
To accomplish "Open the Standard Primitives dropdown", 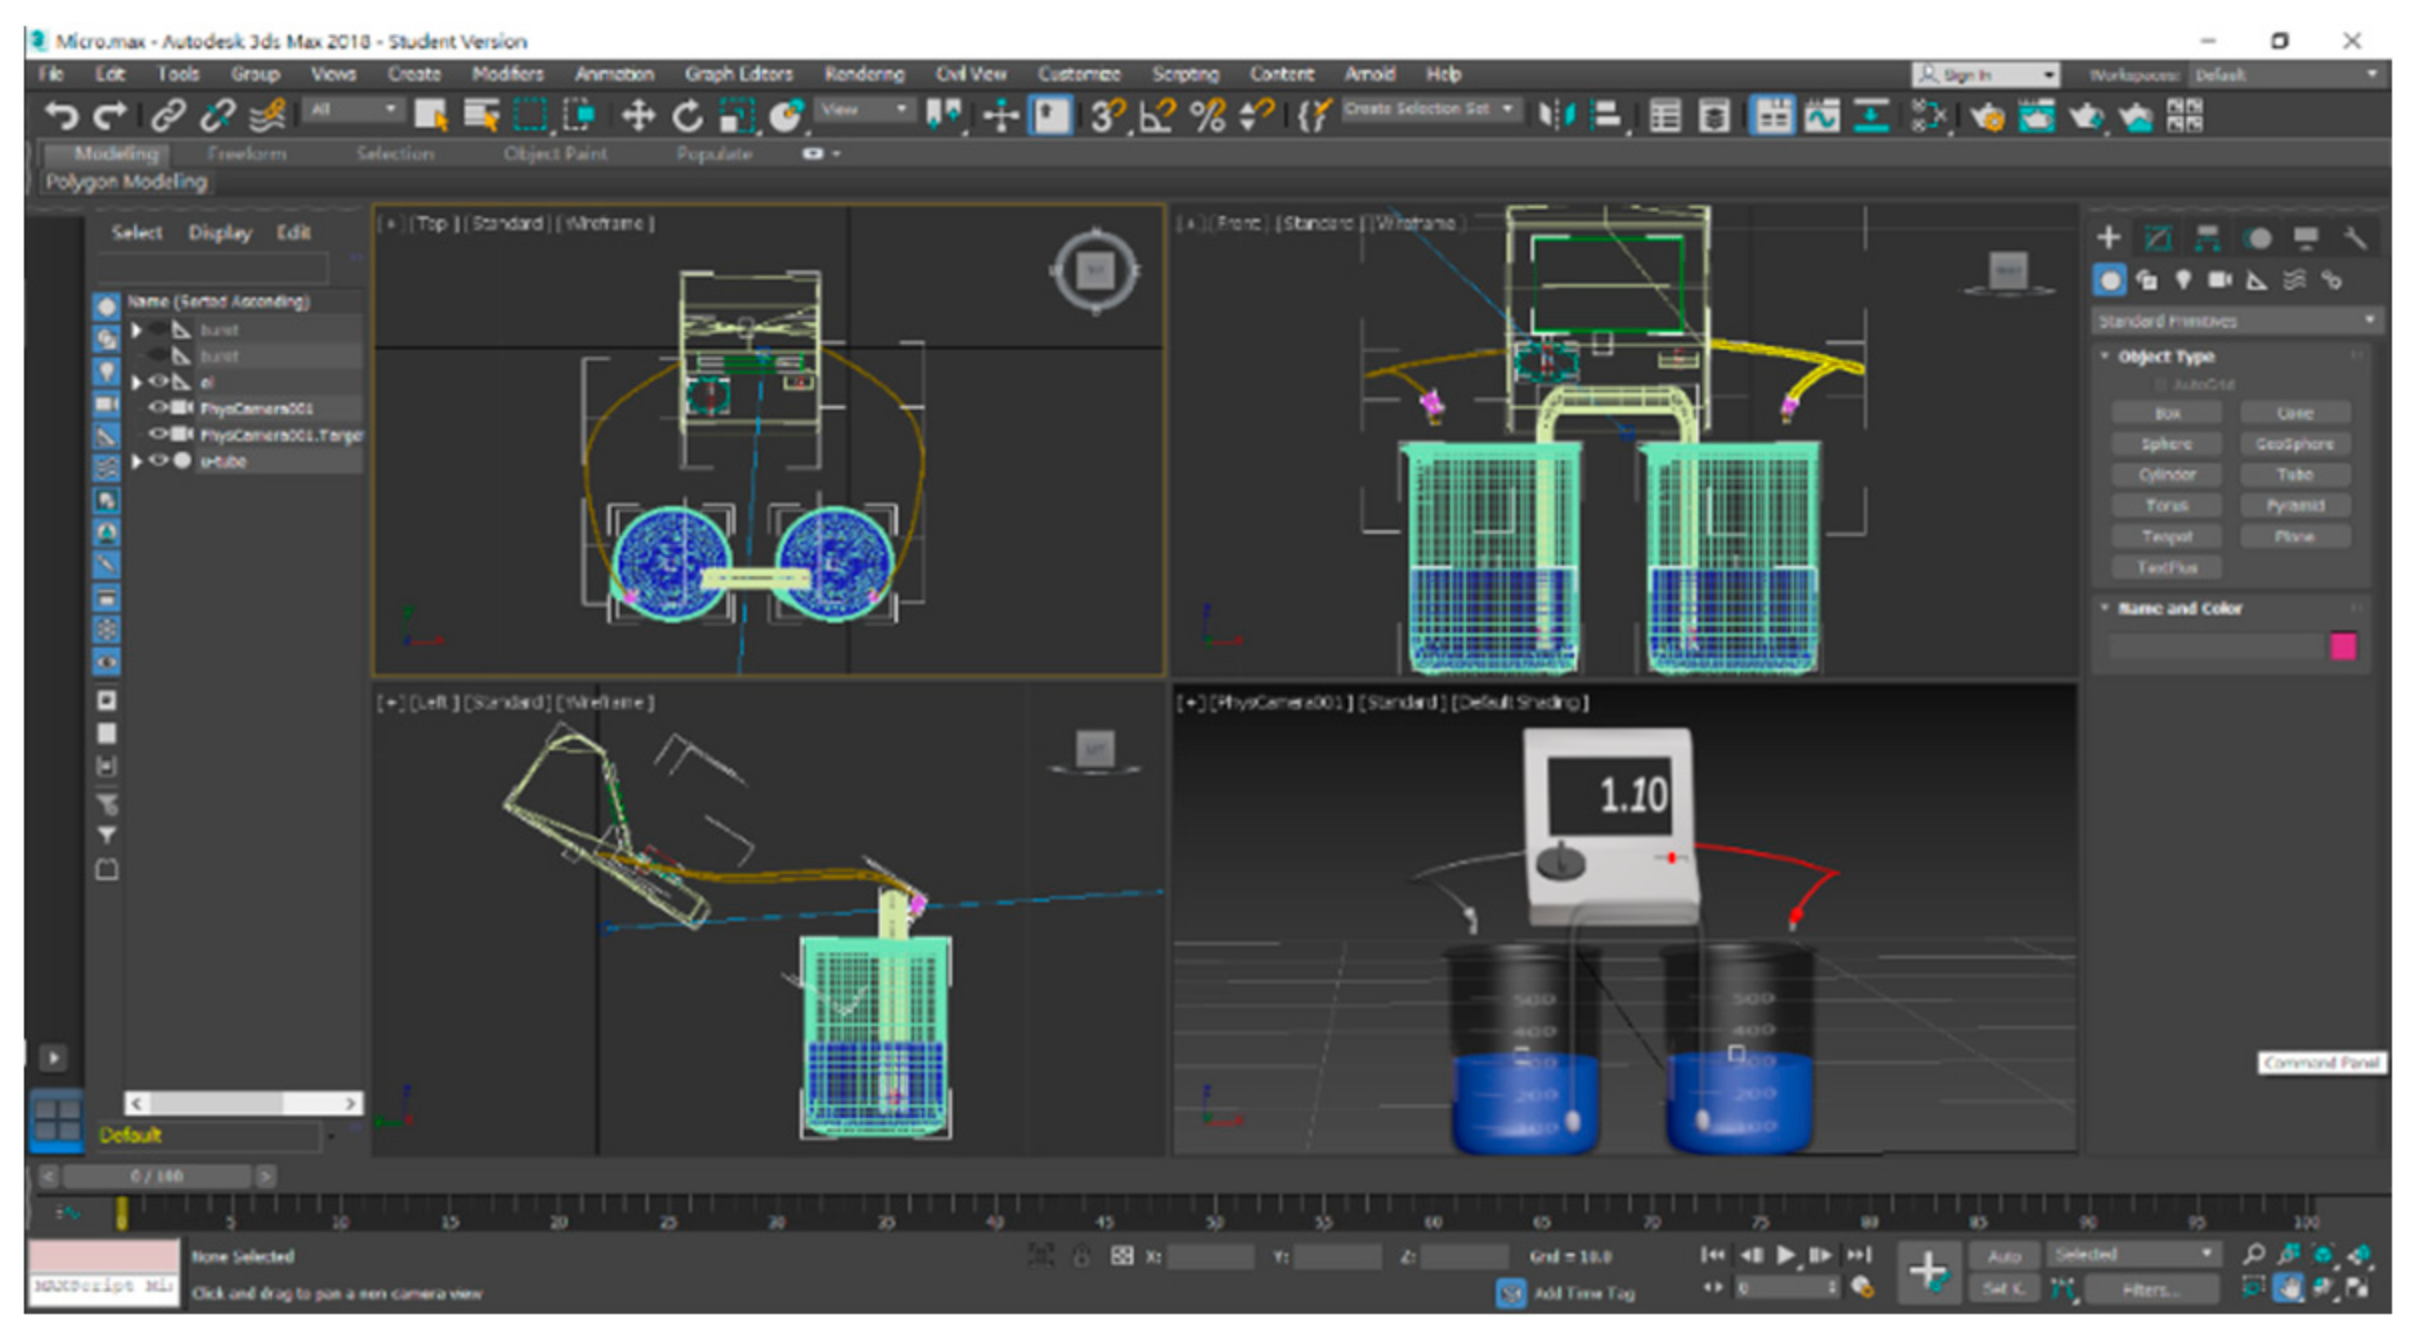I will click(x=2236, y=321).
